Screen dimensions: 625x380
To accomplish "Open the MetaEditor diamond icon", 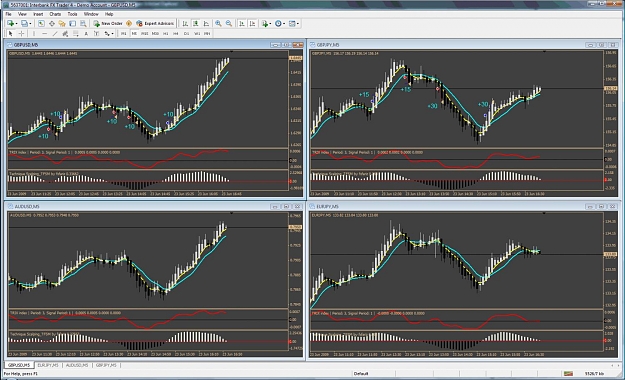I will coord(129,24).
